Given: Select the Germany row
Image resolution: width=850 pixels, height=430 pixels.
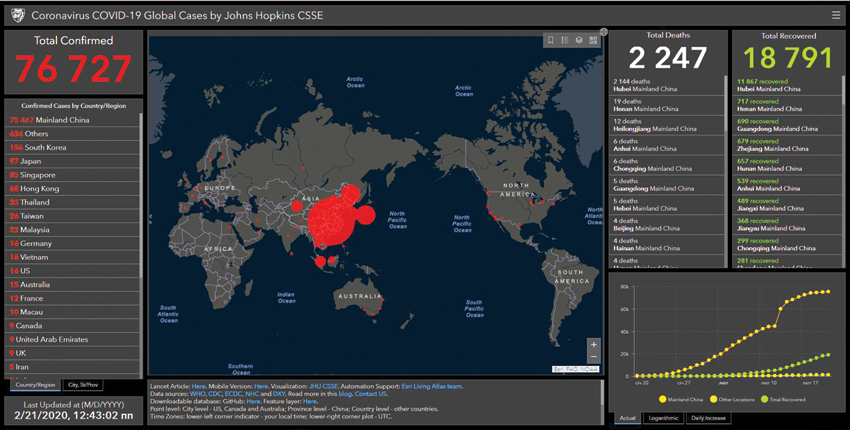Looking at the screenshot, I should pos(72,243).
